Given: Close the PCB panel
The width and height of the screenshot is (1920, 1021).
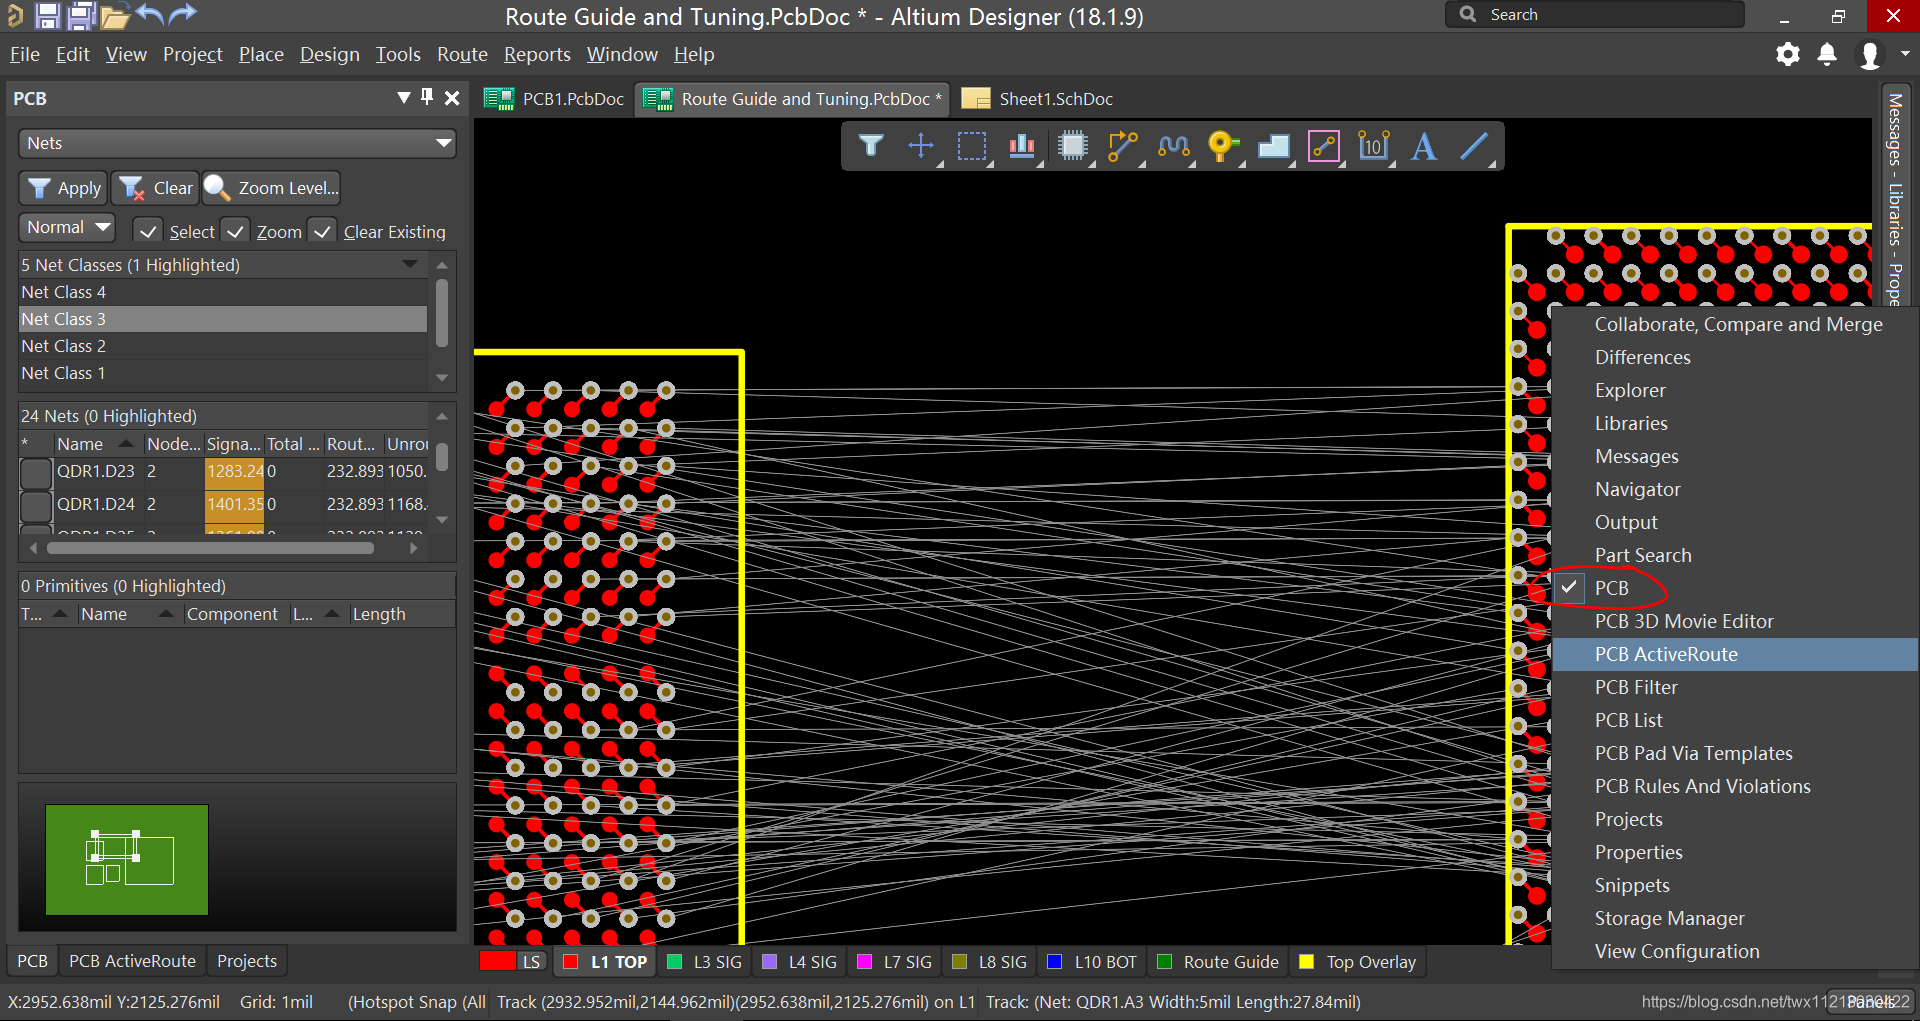Looking at the screenshot, I should pyautogui.click(x=452, y=98).
